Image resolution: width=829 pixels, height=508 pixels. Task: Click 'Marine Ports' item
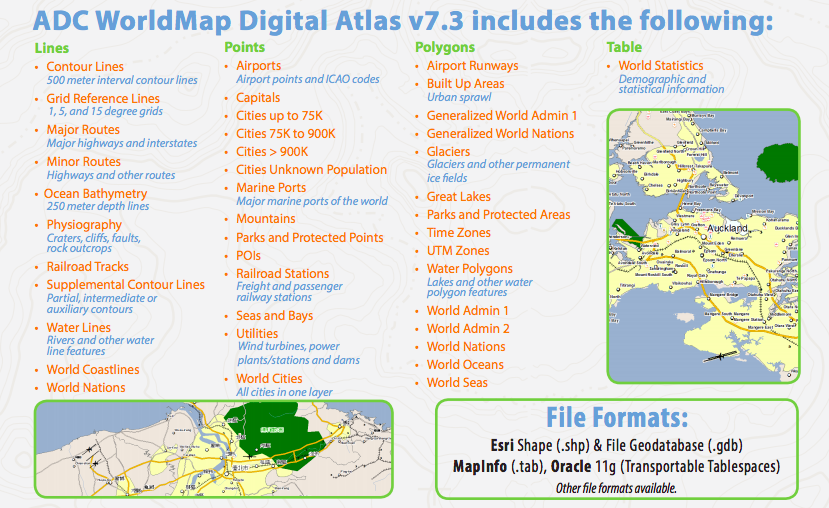[271, 188]
